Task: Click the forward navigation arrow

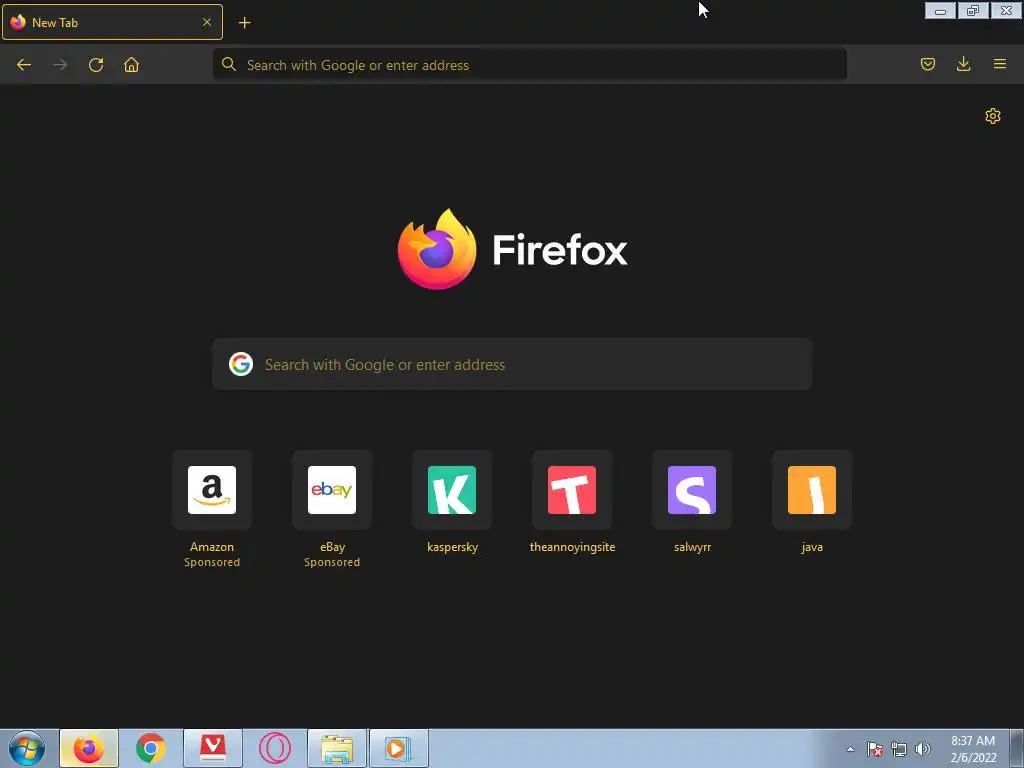Action: (60, 65)
